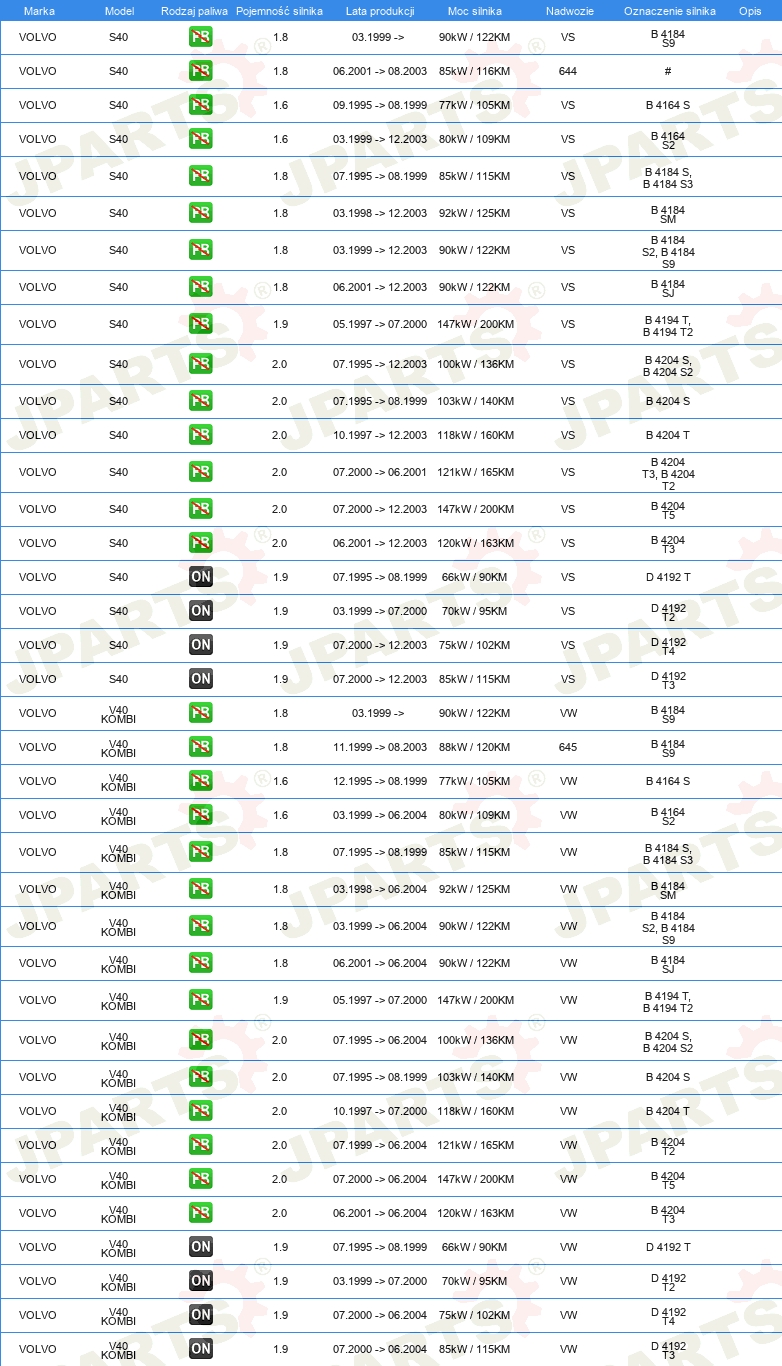Click the ON diesel icon for V40 KOMBI 70kW / 95KM
The image size is (782, 1366).
click(x=200, y=1281)
